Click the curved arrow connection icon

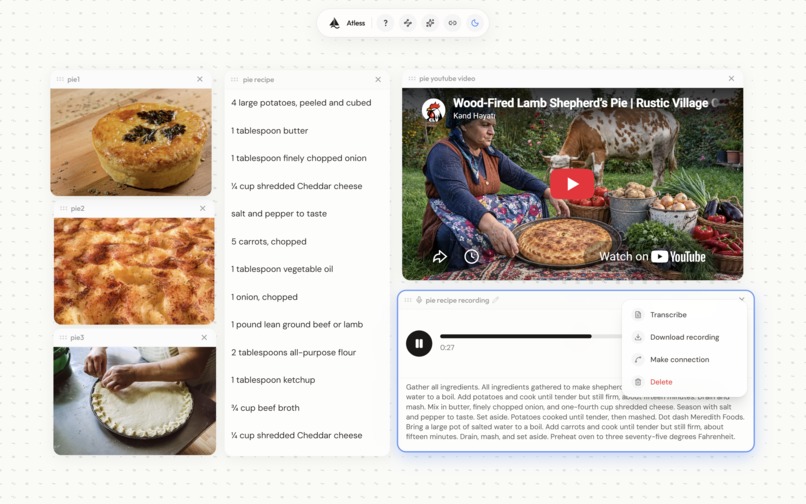638,359
